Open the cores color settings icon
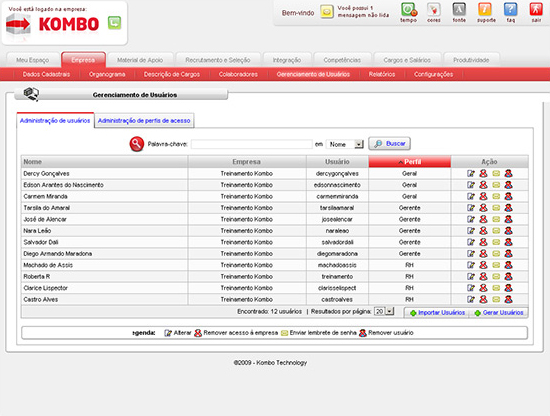 (434, 9)
